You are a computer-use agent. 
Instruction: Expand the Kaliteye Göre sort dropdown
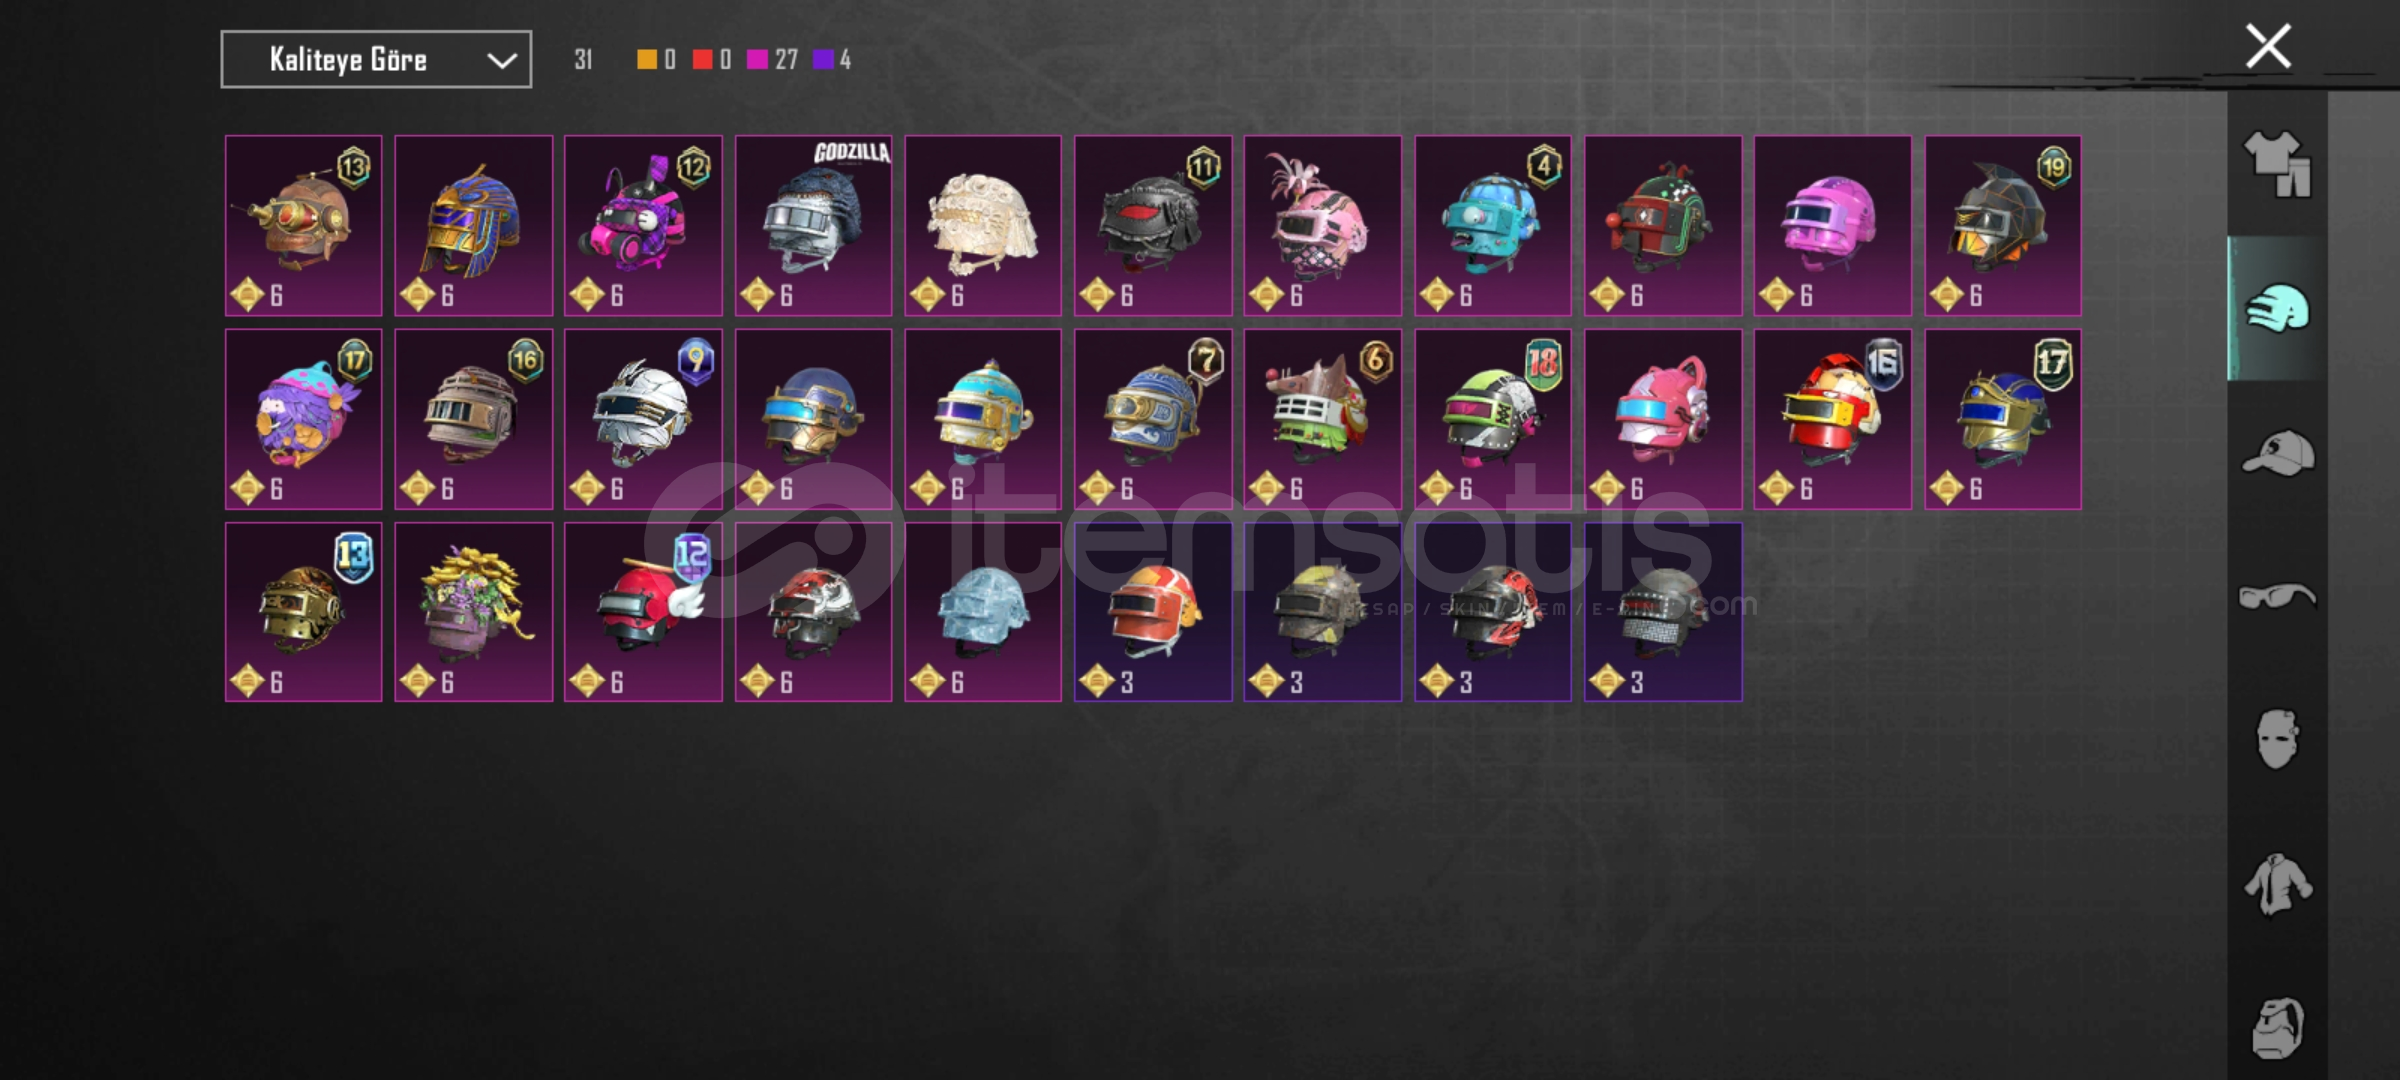tap(376, 60)
